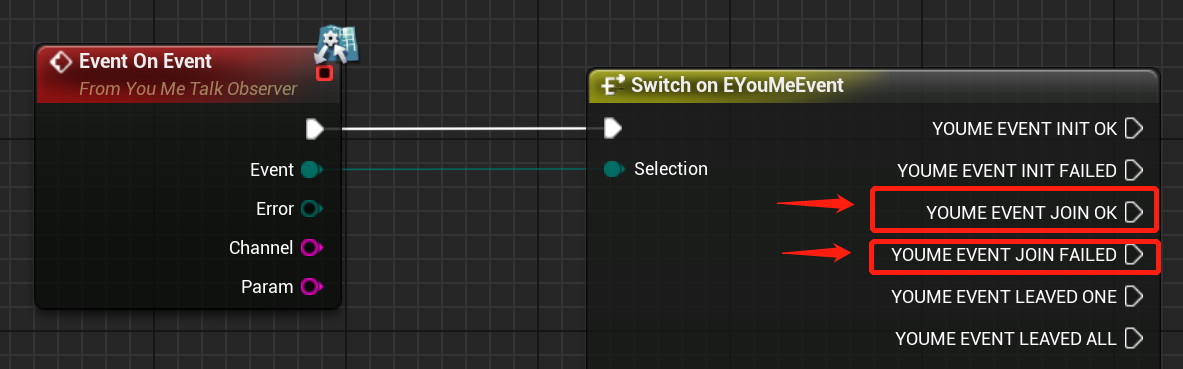This screenshot has height=369, width=1183.
Task: Click the YOUME EVENT LEAVED ONE output pin
Action: point(1134,297)
